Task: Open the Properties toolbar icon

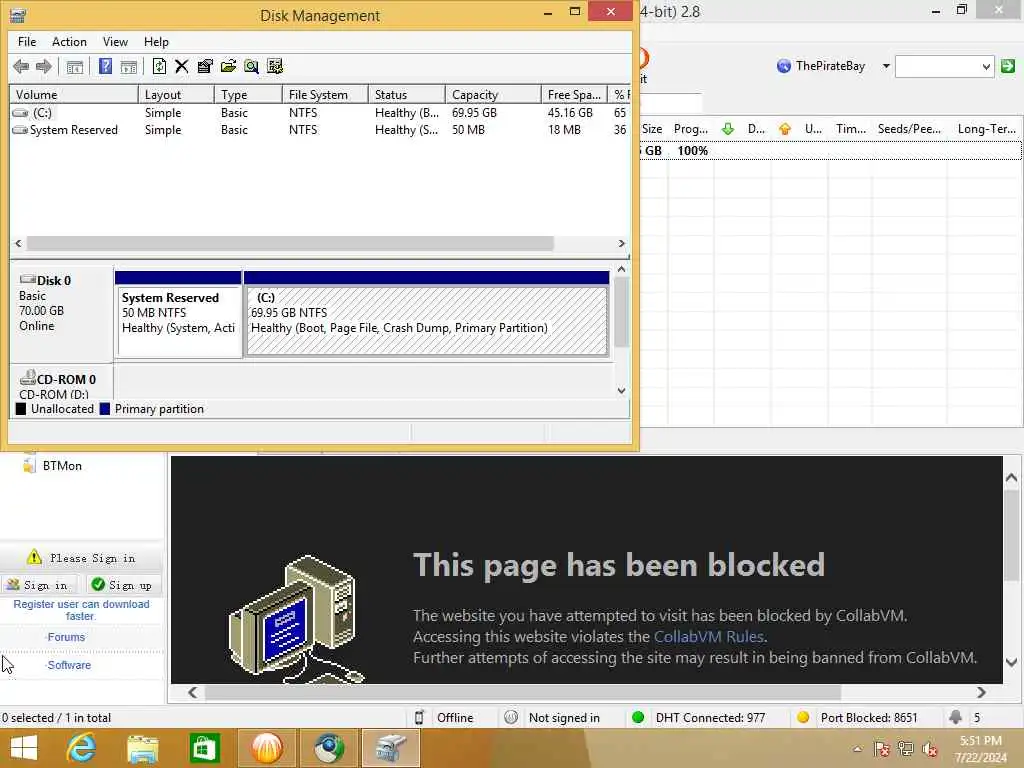Action: point(205,67)
